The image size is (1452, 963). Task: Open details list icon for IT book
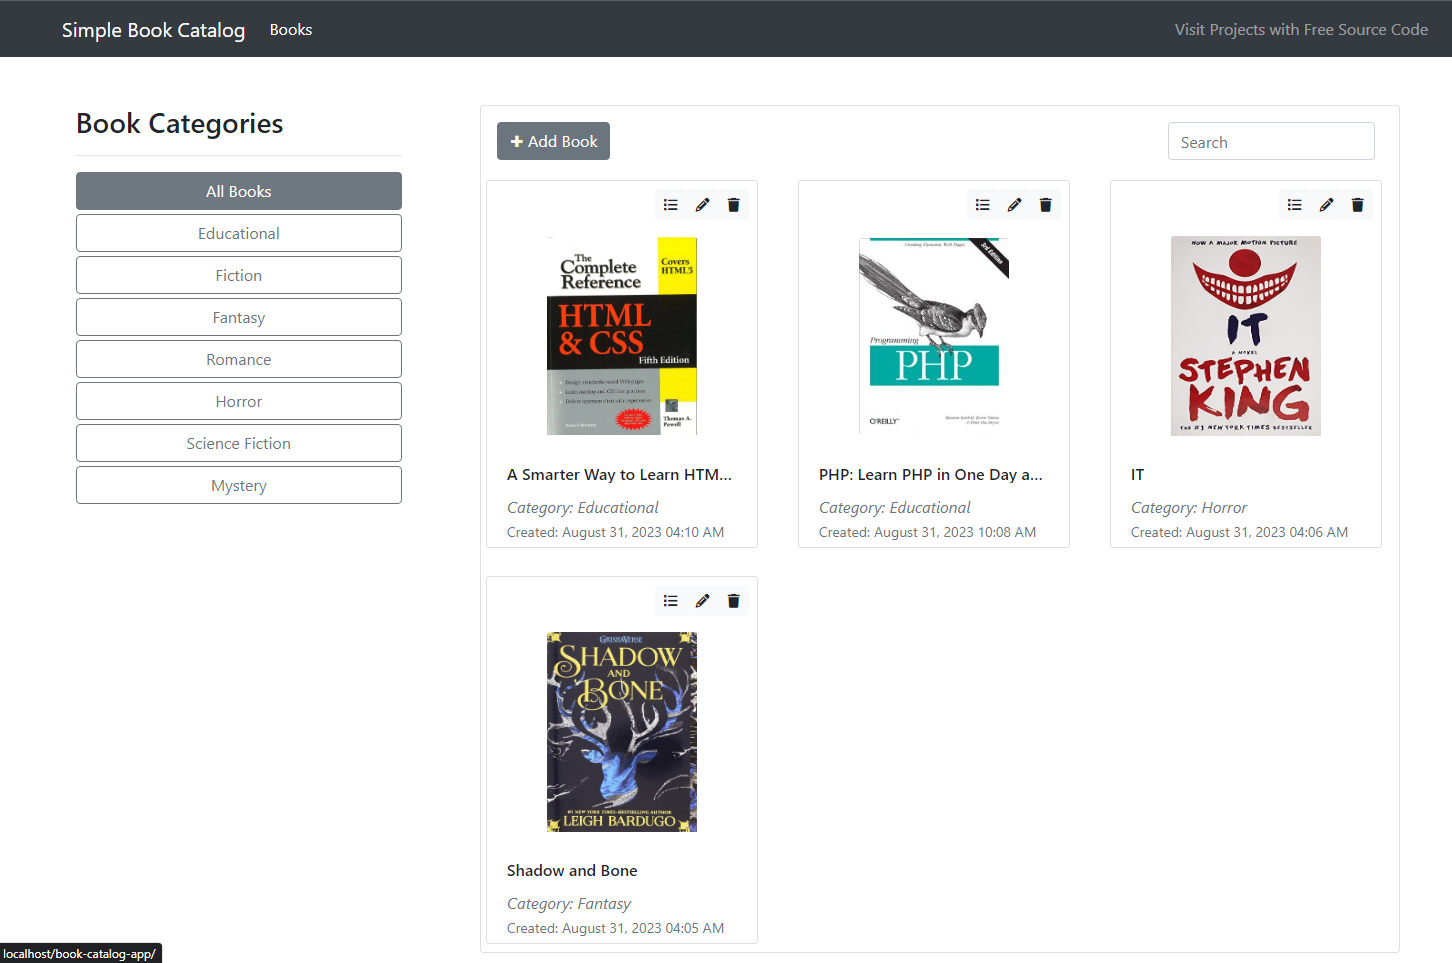point(1295,205)
